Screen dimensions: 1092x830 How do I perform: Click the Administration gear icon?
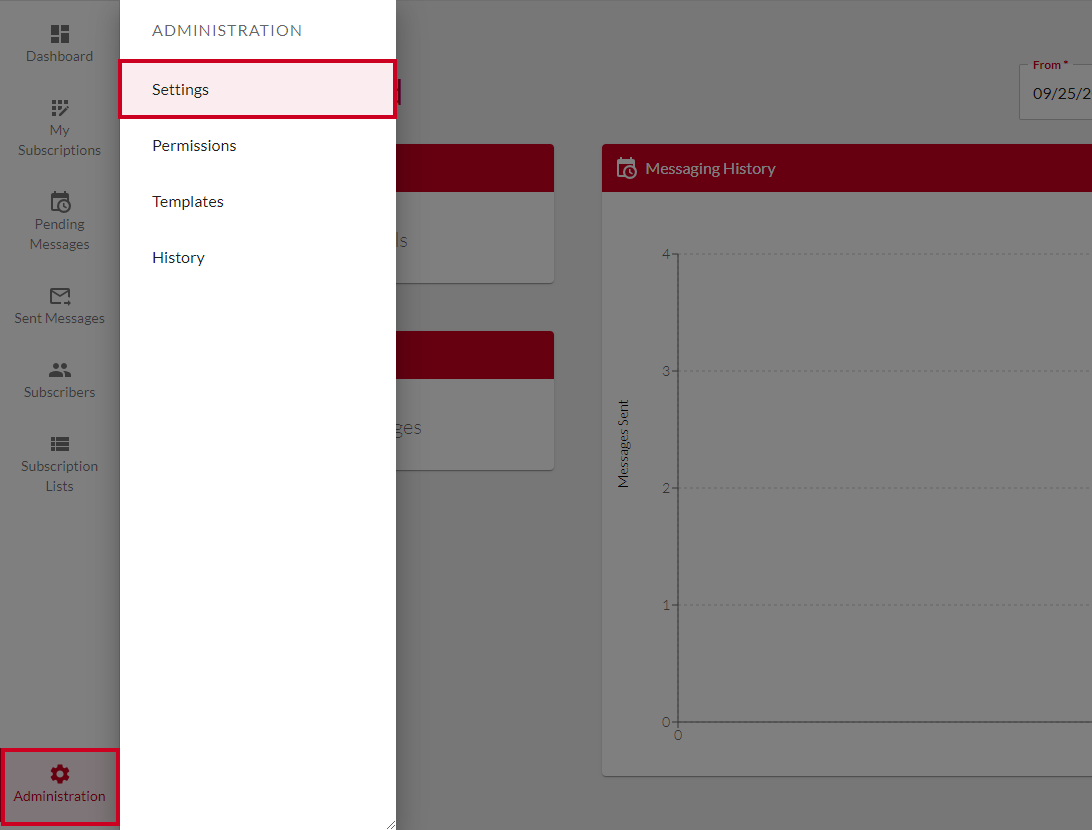coord(60,774)
